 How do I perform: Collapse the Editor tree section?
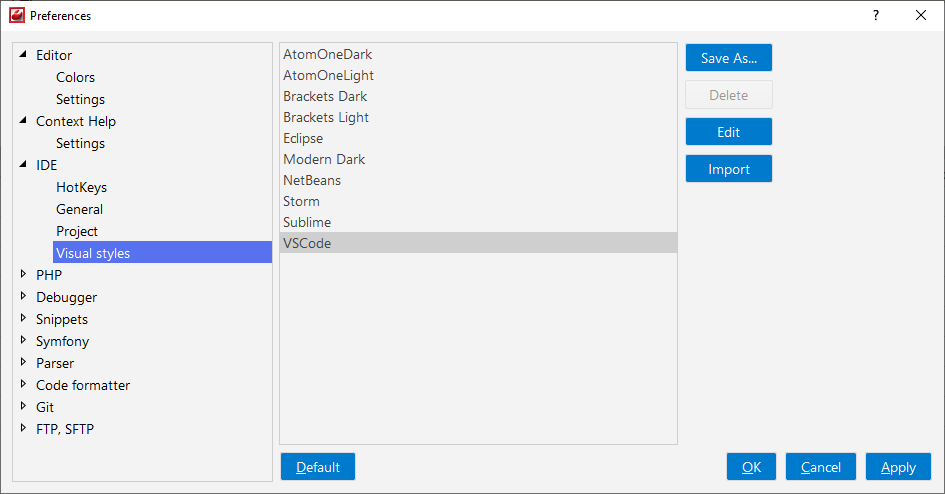(x=23, y=54)
